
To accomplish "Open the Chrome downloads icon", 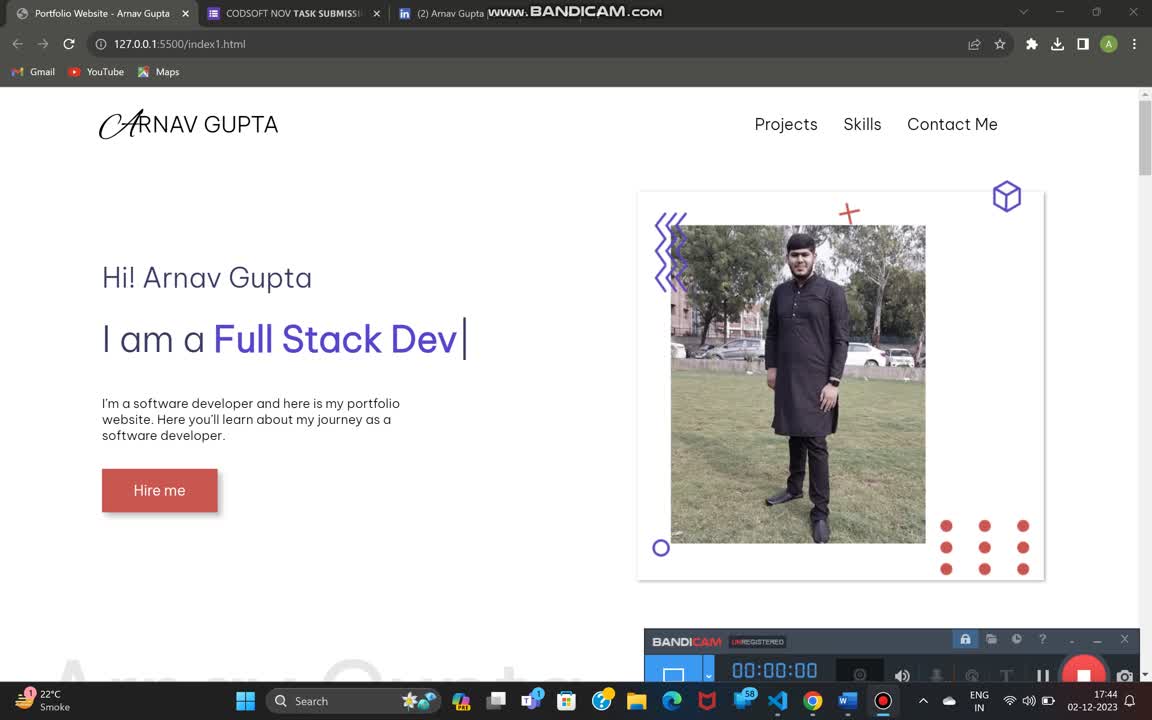I will pos(1057,44).
